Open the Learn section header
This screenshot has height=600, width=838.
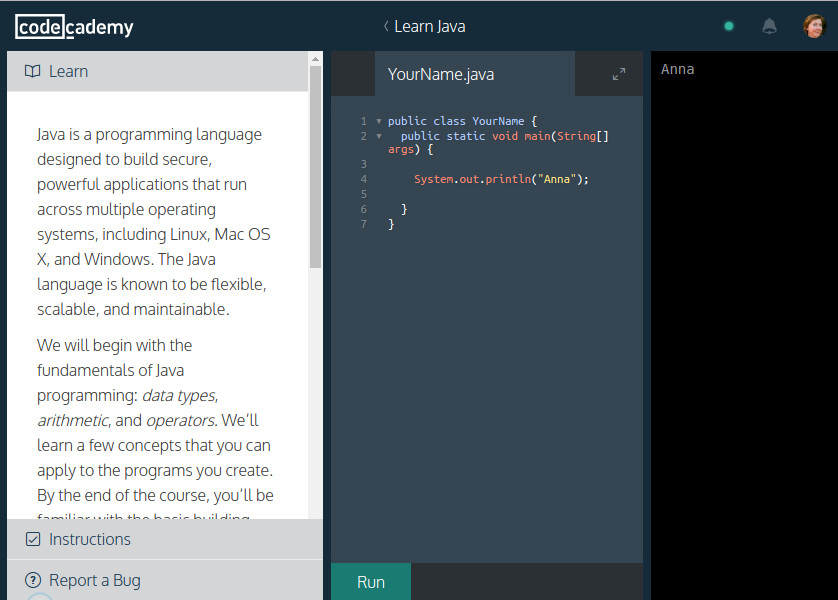pos(158,72)
